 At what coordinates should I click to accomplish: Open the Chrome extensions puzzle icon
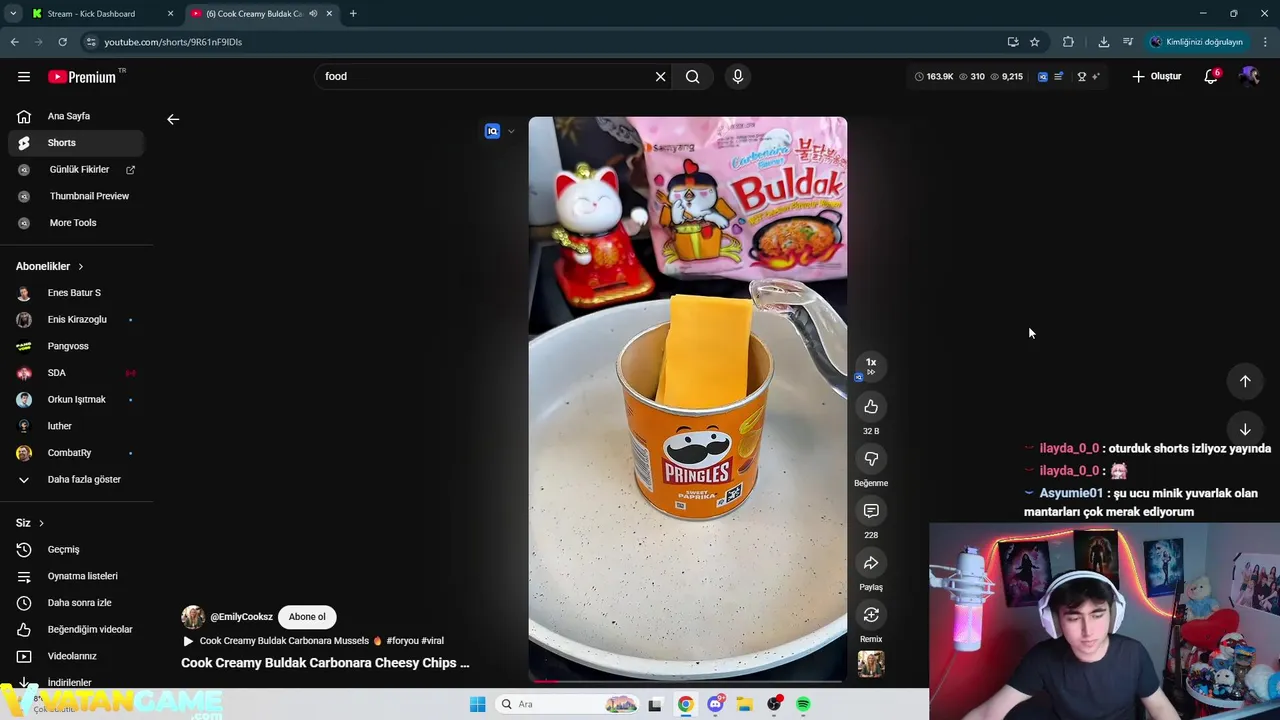tap(1068, 42)
